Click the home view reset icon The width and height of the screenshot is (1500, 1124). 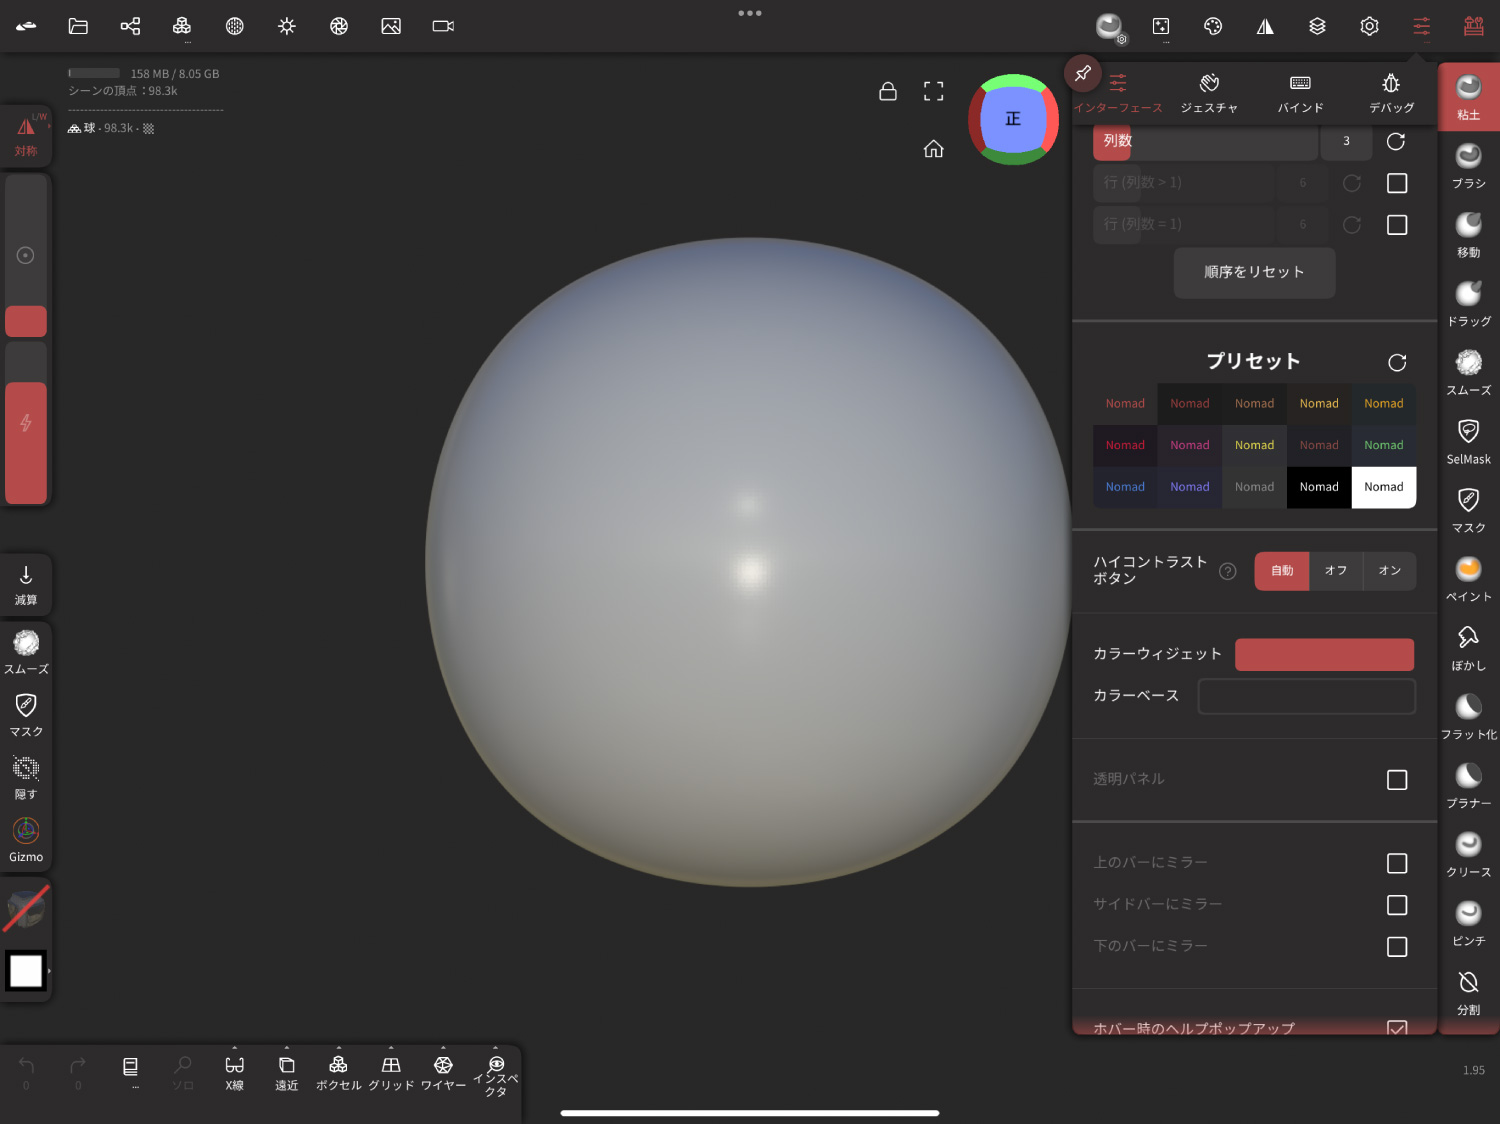coord(933,149)
